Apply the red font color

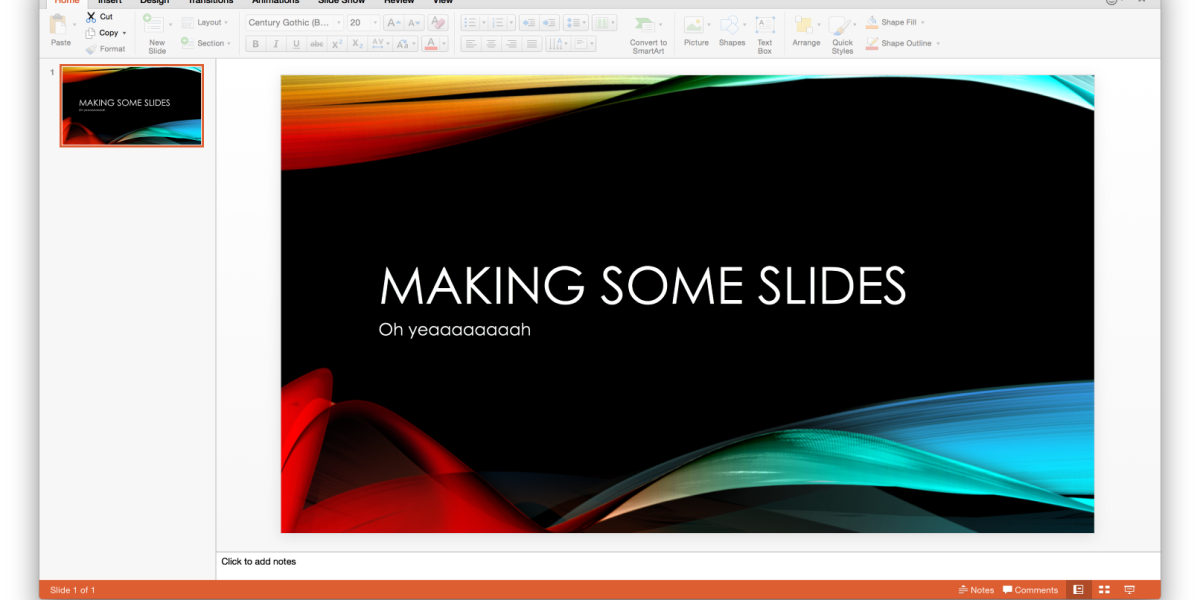click(431, 44)
